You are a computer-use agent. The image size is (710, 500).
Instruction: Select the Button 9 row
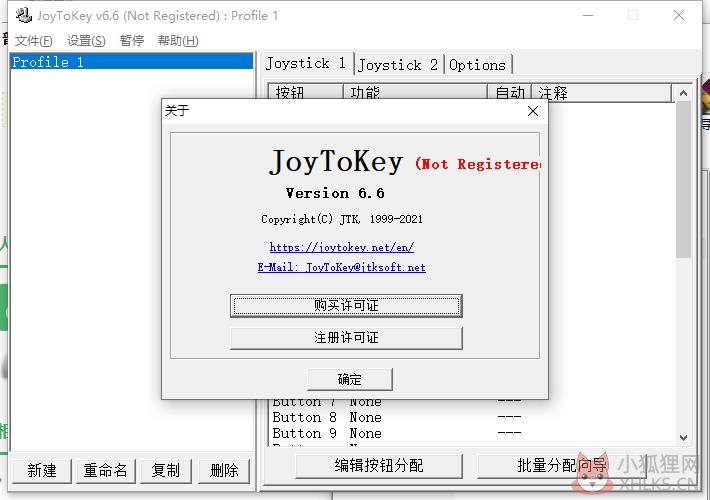[x=473, y=433]
